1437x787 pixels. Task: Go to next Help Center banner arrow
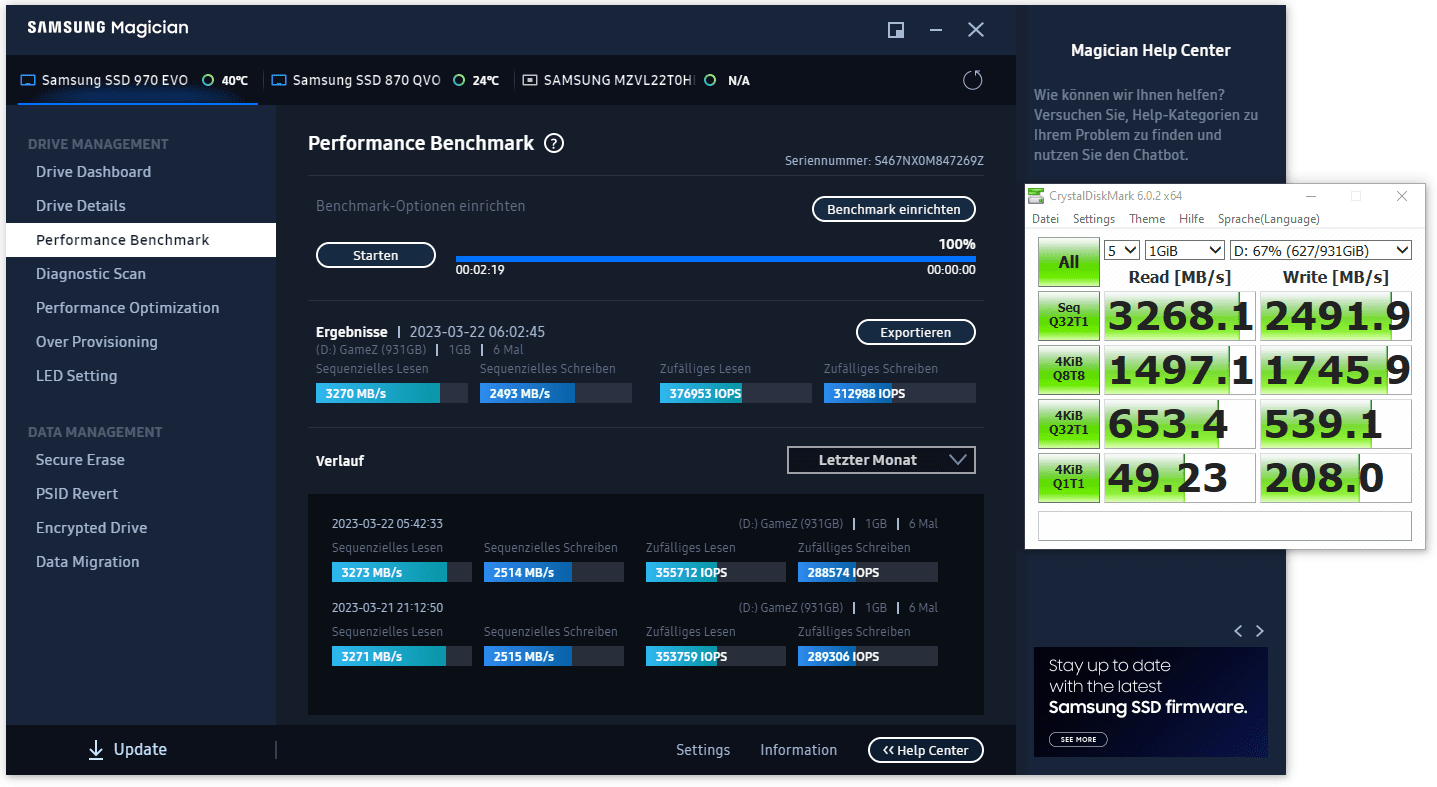[1260, 631]
